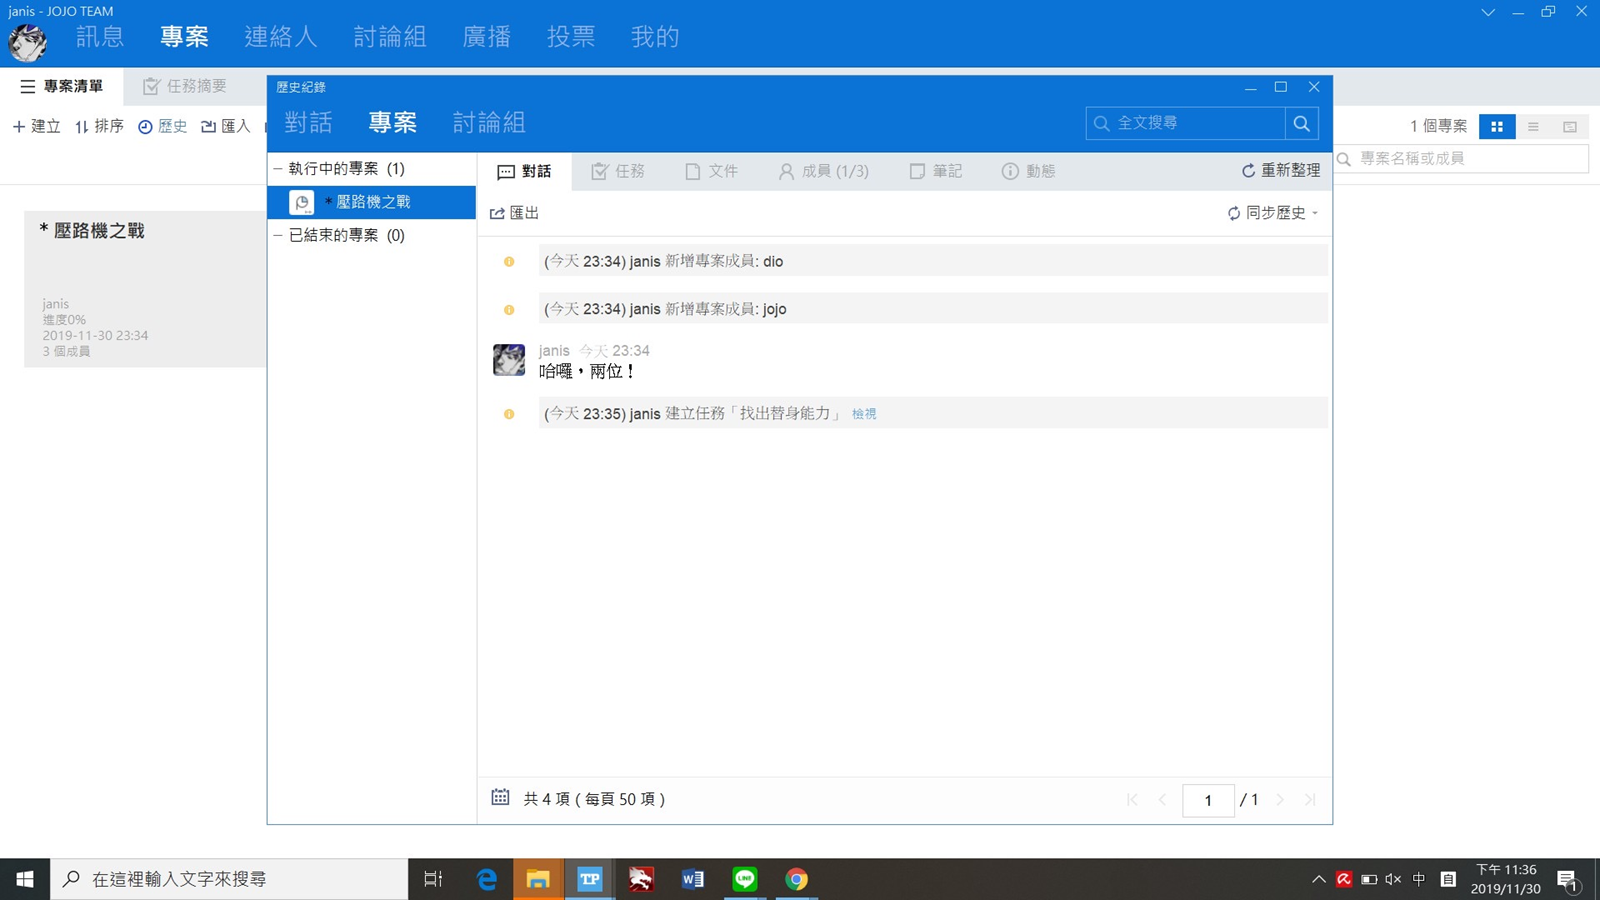Open 成員 (1/3) tab
Image resolution: width=1600 pixels, height=900 pixels.
click(x=823, y=171)
